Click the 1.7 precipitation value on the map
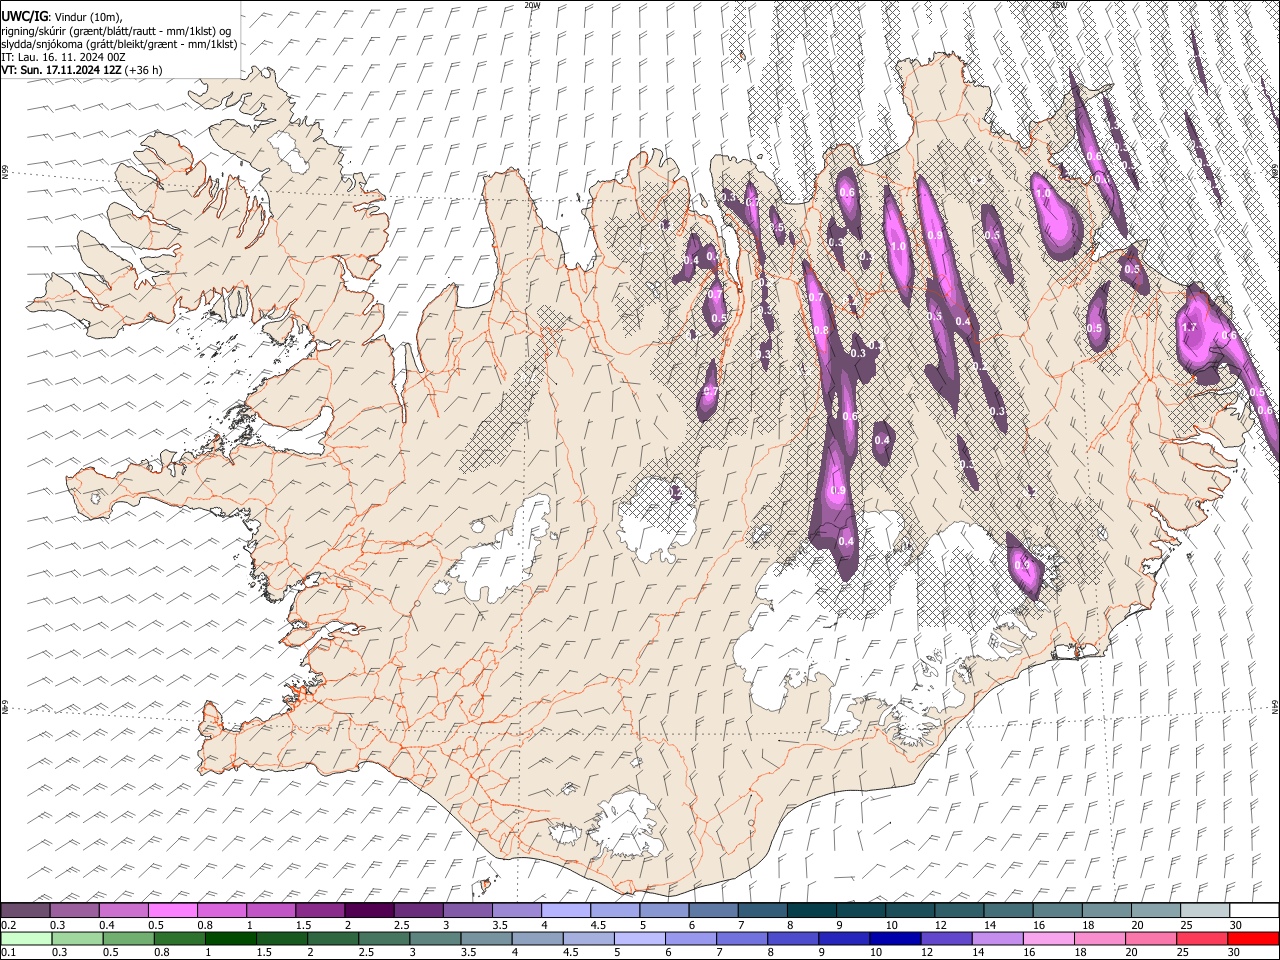The width and height of the screenshot is (1280, 960). 1190,327
